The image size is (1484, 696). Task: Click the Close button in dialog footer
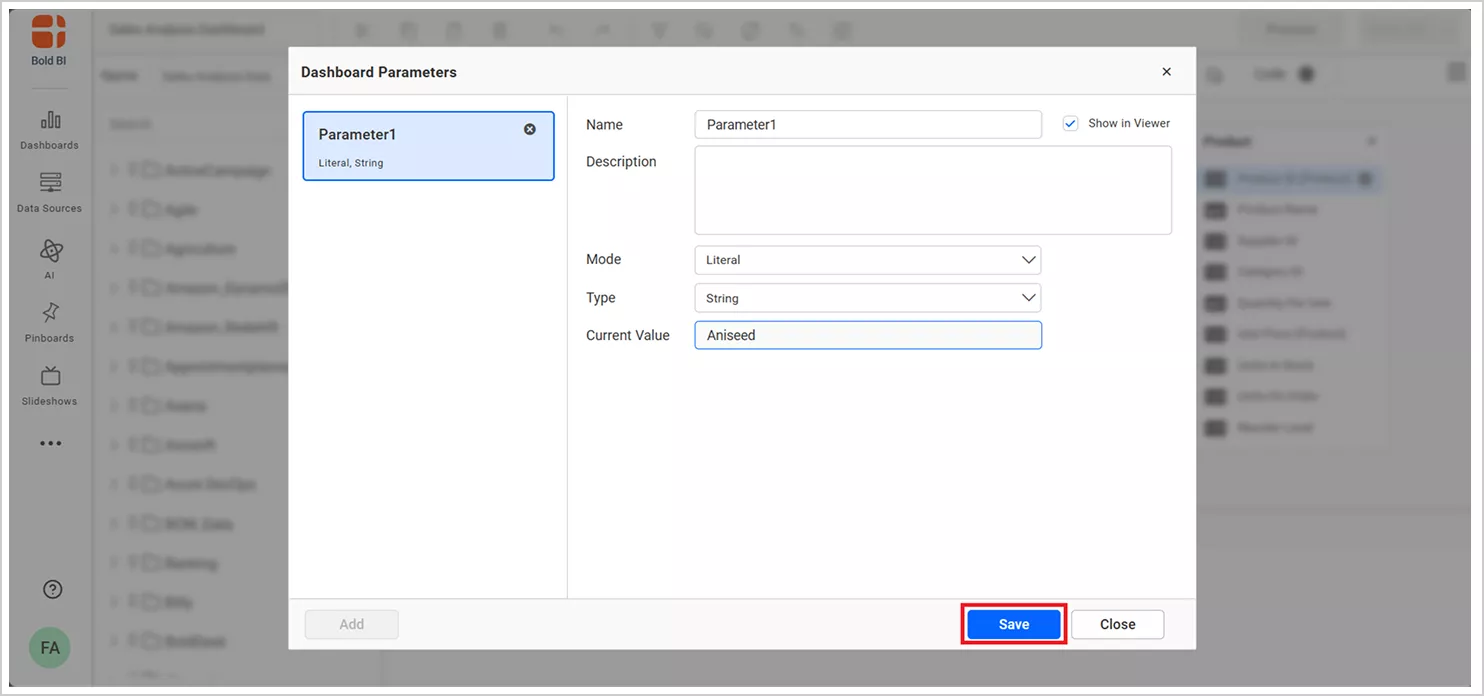click(1117, 624)
